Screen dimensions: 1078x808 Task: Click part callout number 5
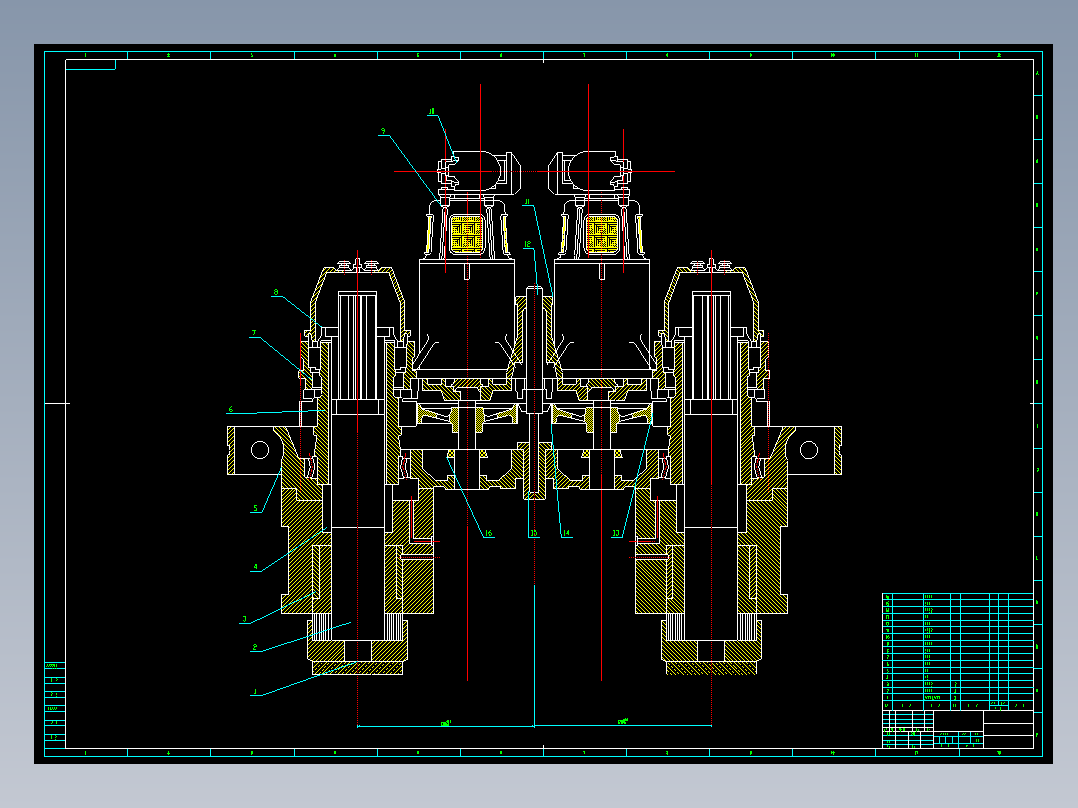tap(256, 508)
